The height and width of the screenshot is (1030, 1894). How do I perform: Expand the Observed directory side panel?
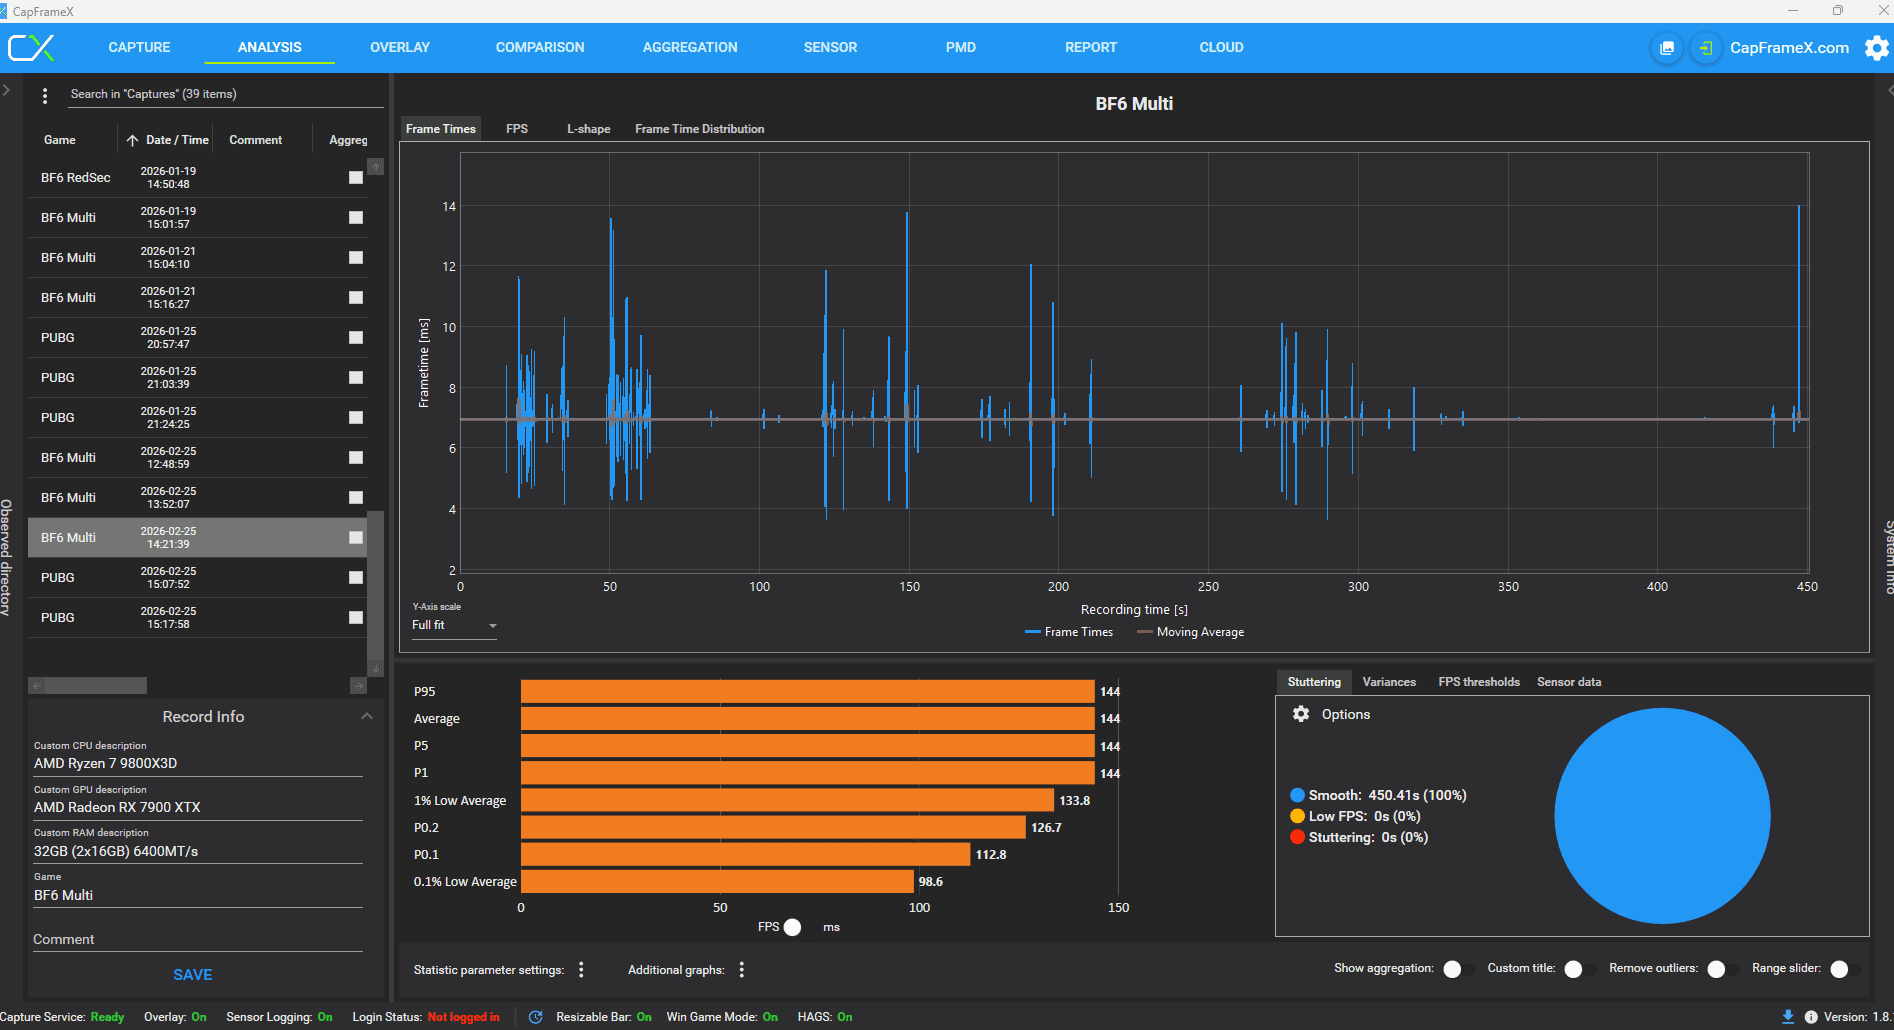6,557
